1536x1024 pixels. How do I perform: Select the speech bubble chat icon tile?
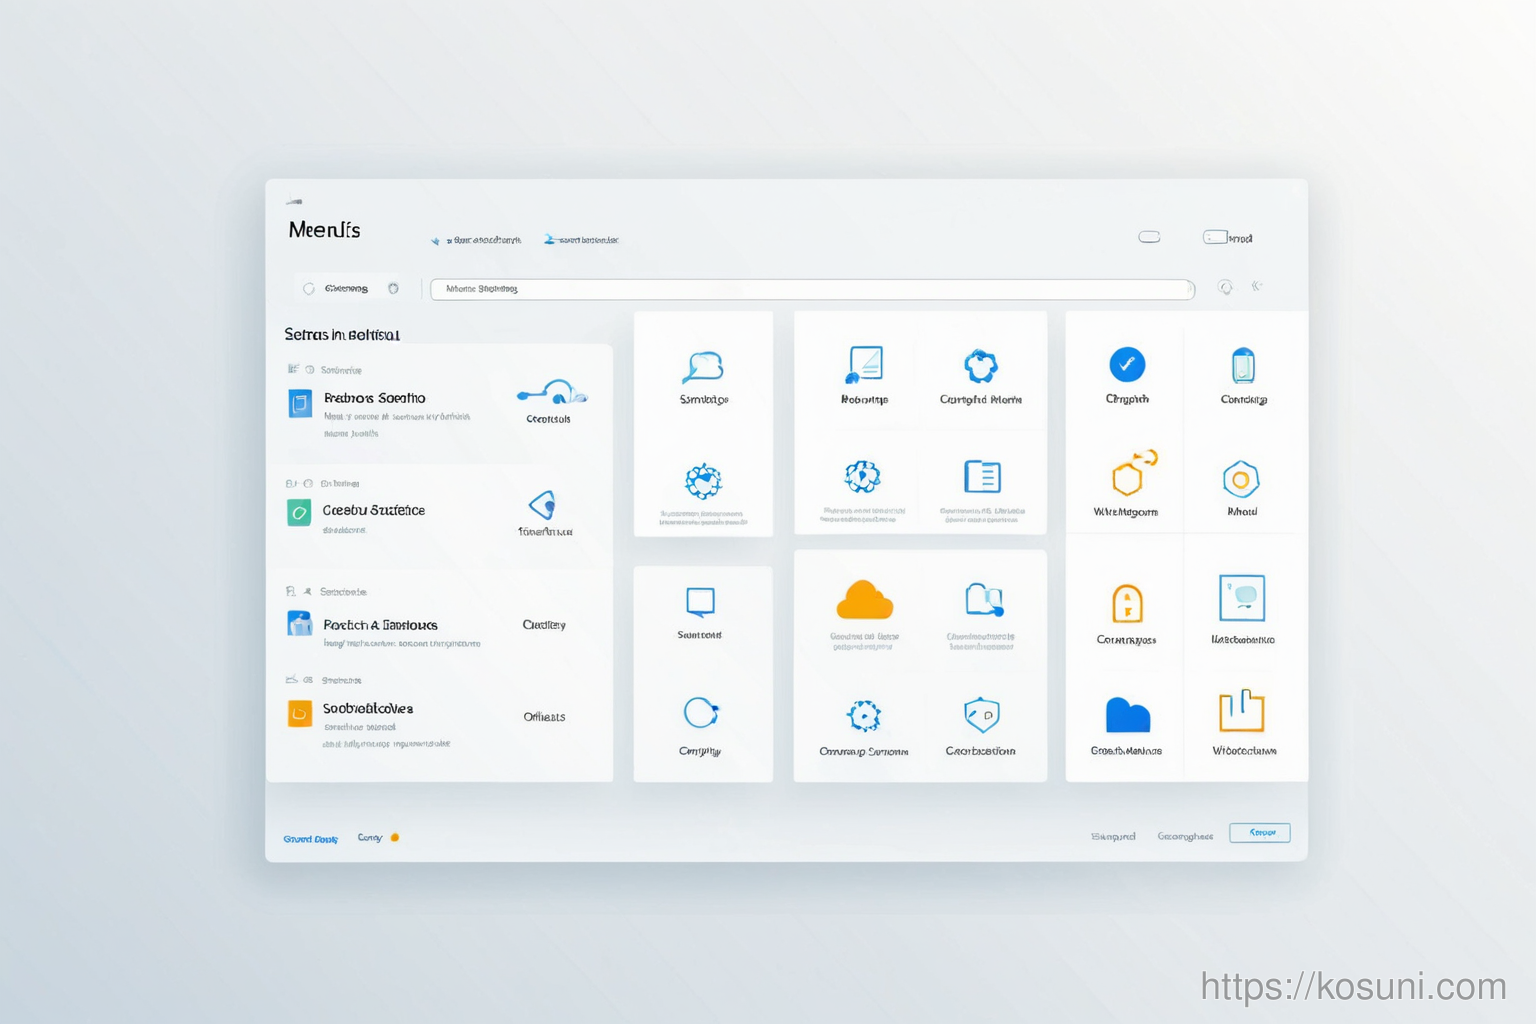click(703, 367)
